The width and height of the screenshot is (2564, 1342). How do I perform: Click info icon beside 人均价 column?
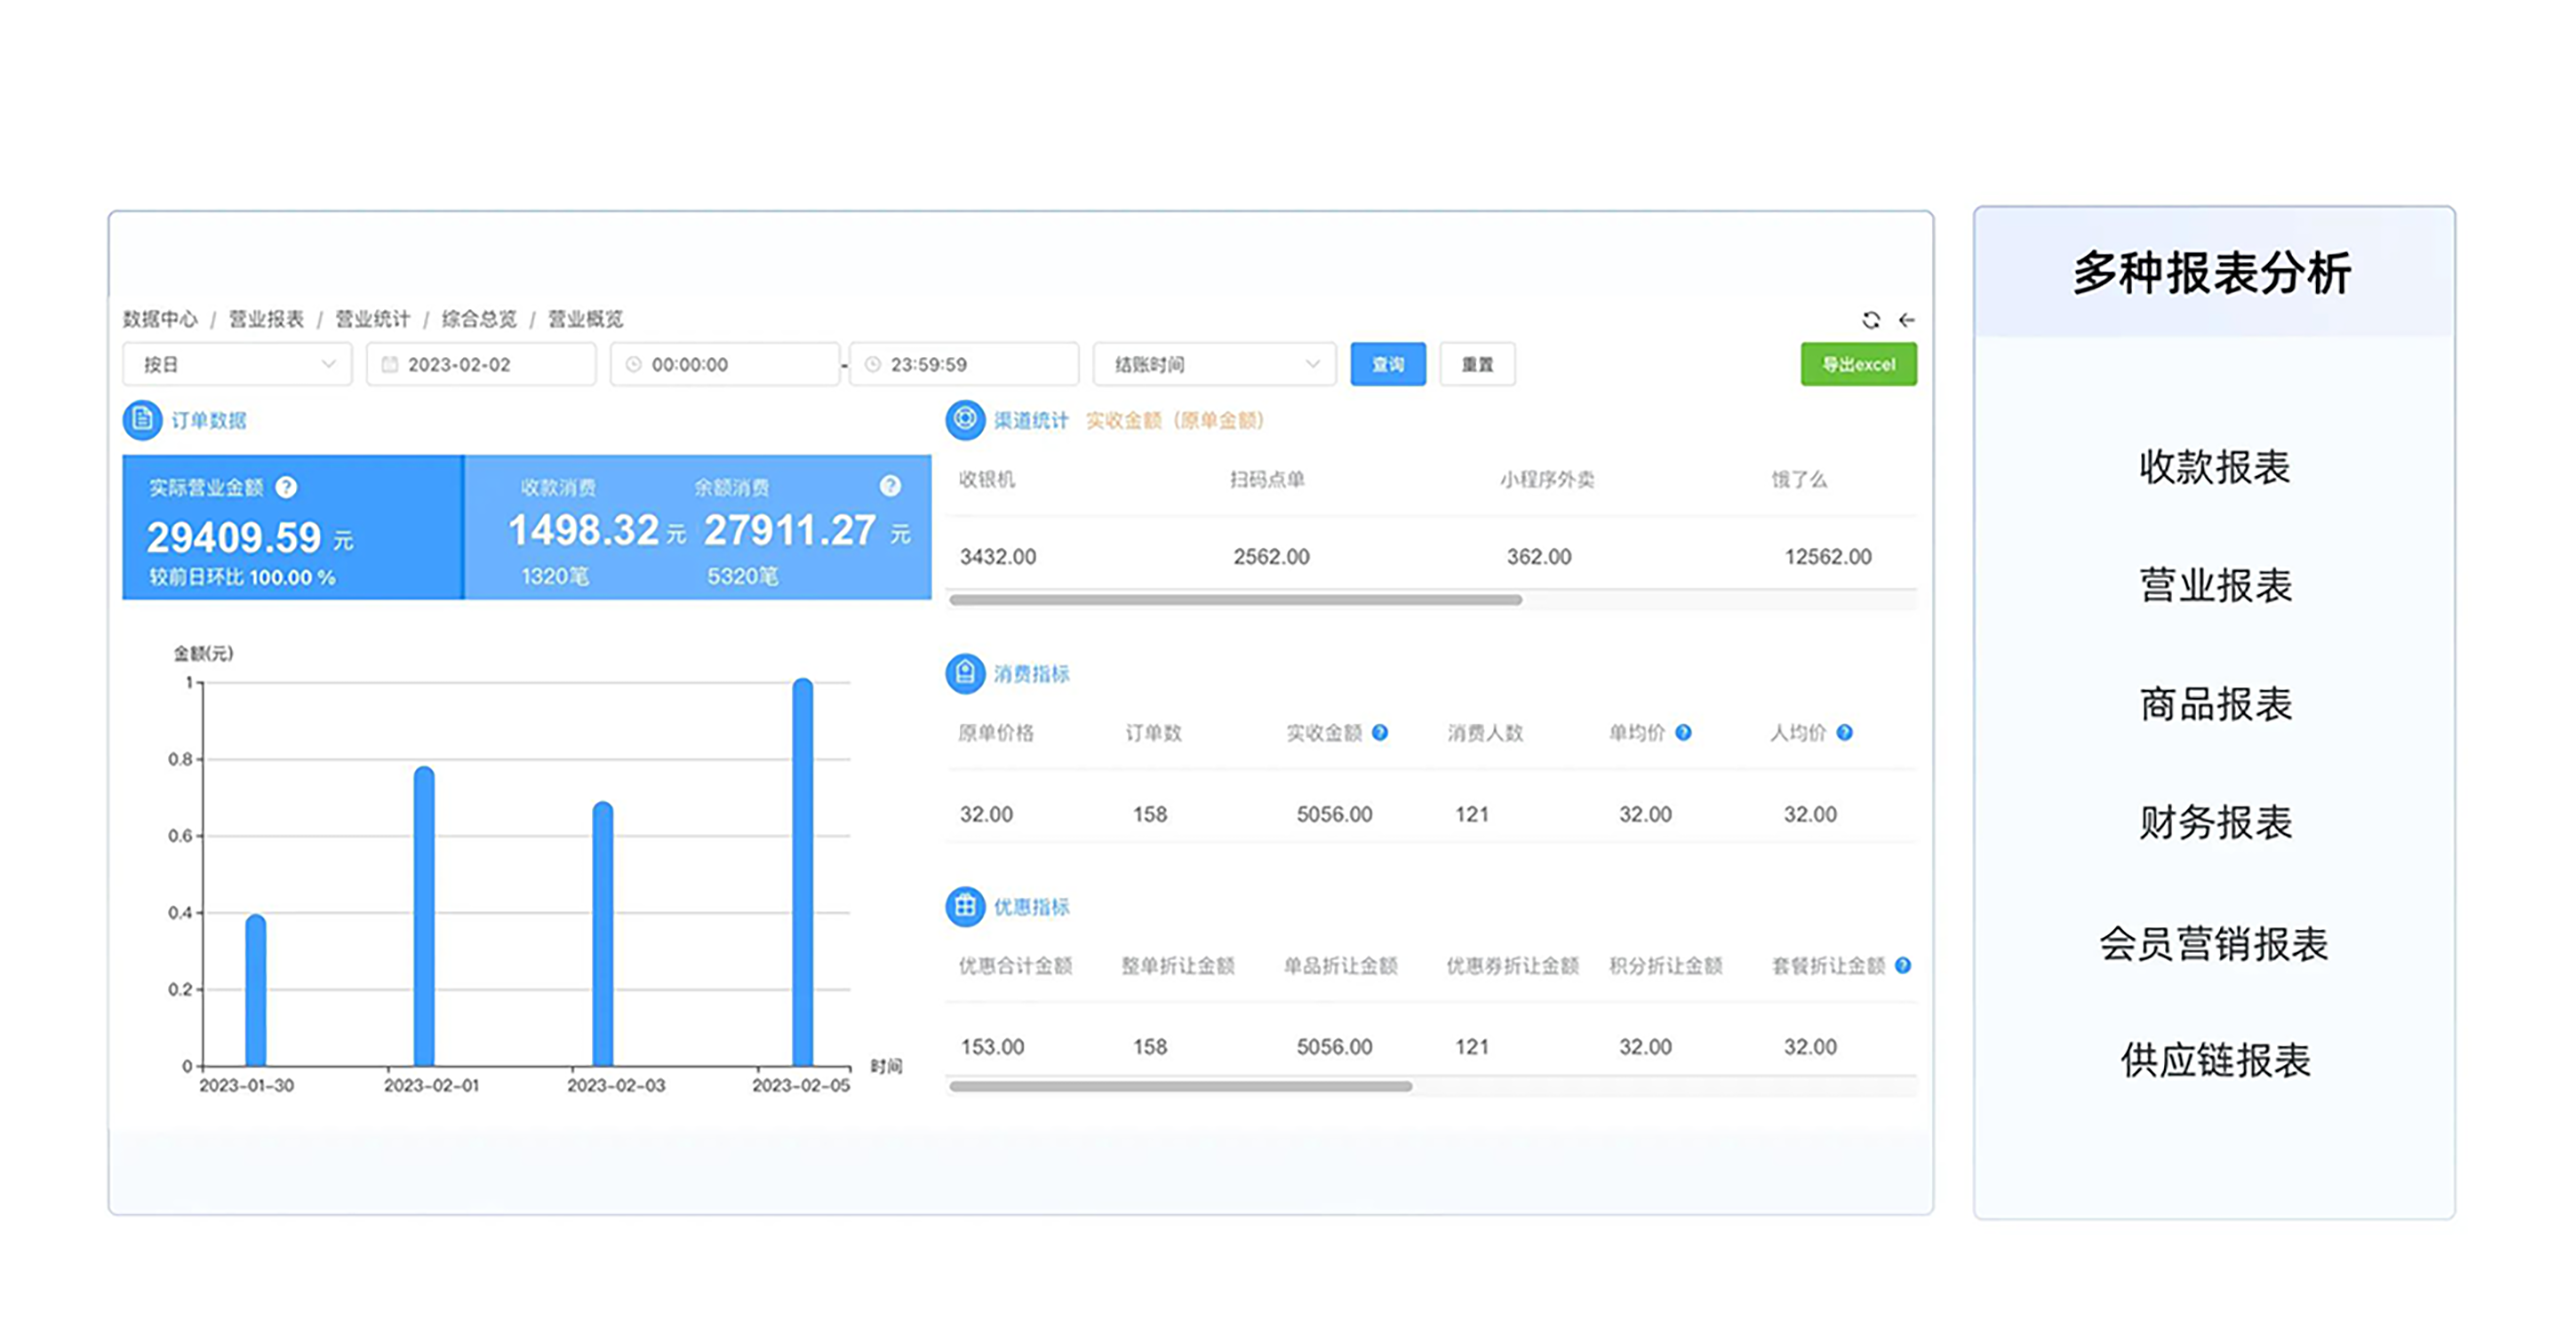point(1844,733)
